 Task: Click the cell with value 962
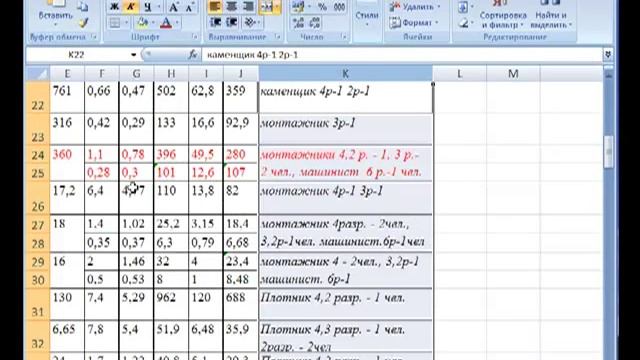click(x=171, y=304)
